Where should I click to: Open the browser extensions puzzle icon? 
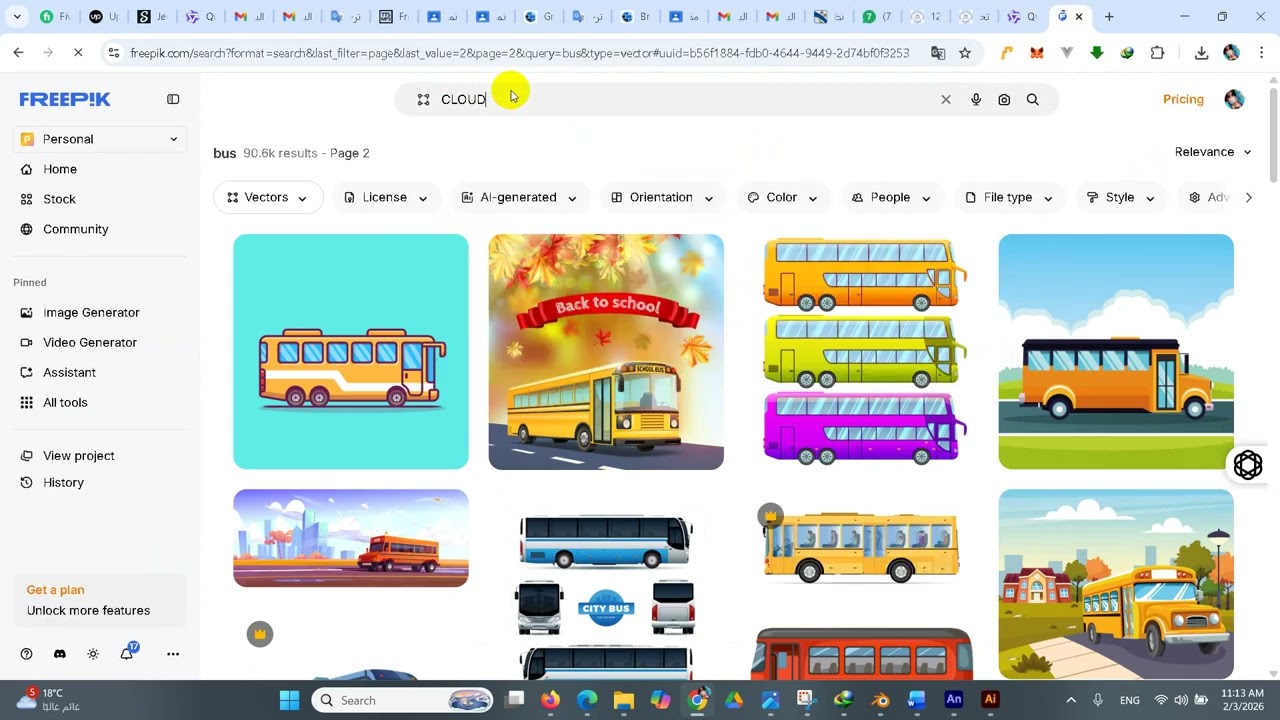point(1158,53)
